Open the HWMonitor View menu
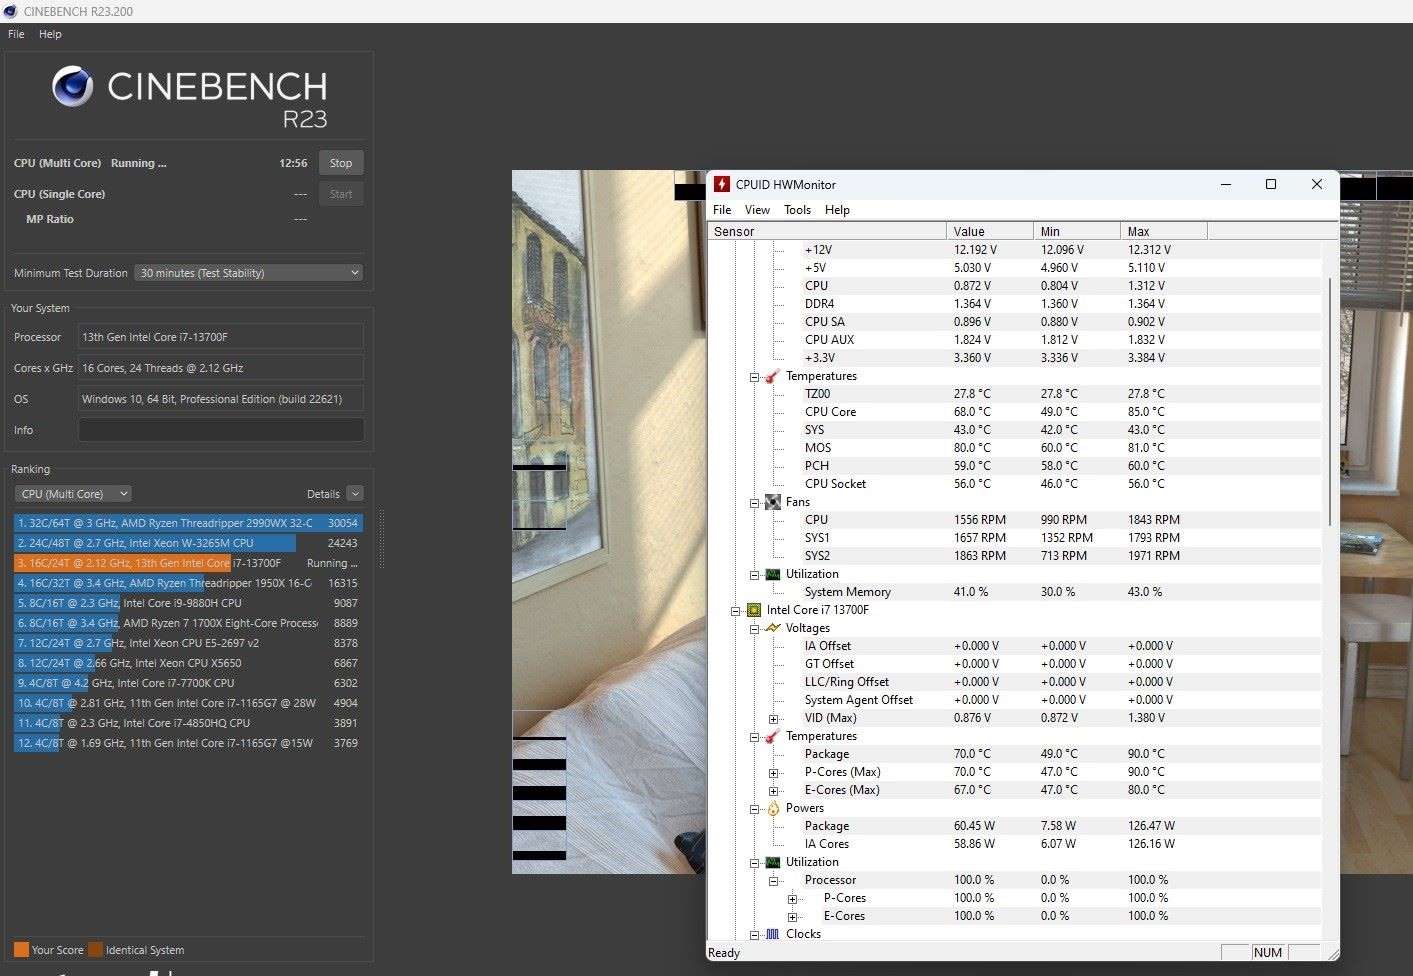Image resolution: width=1413 pixels, height=976 pixels. (x=757, y=210)
